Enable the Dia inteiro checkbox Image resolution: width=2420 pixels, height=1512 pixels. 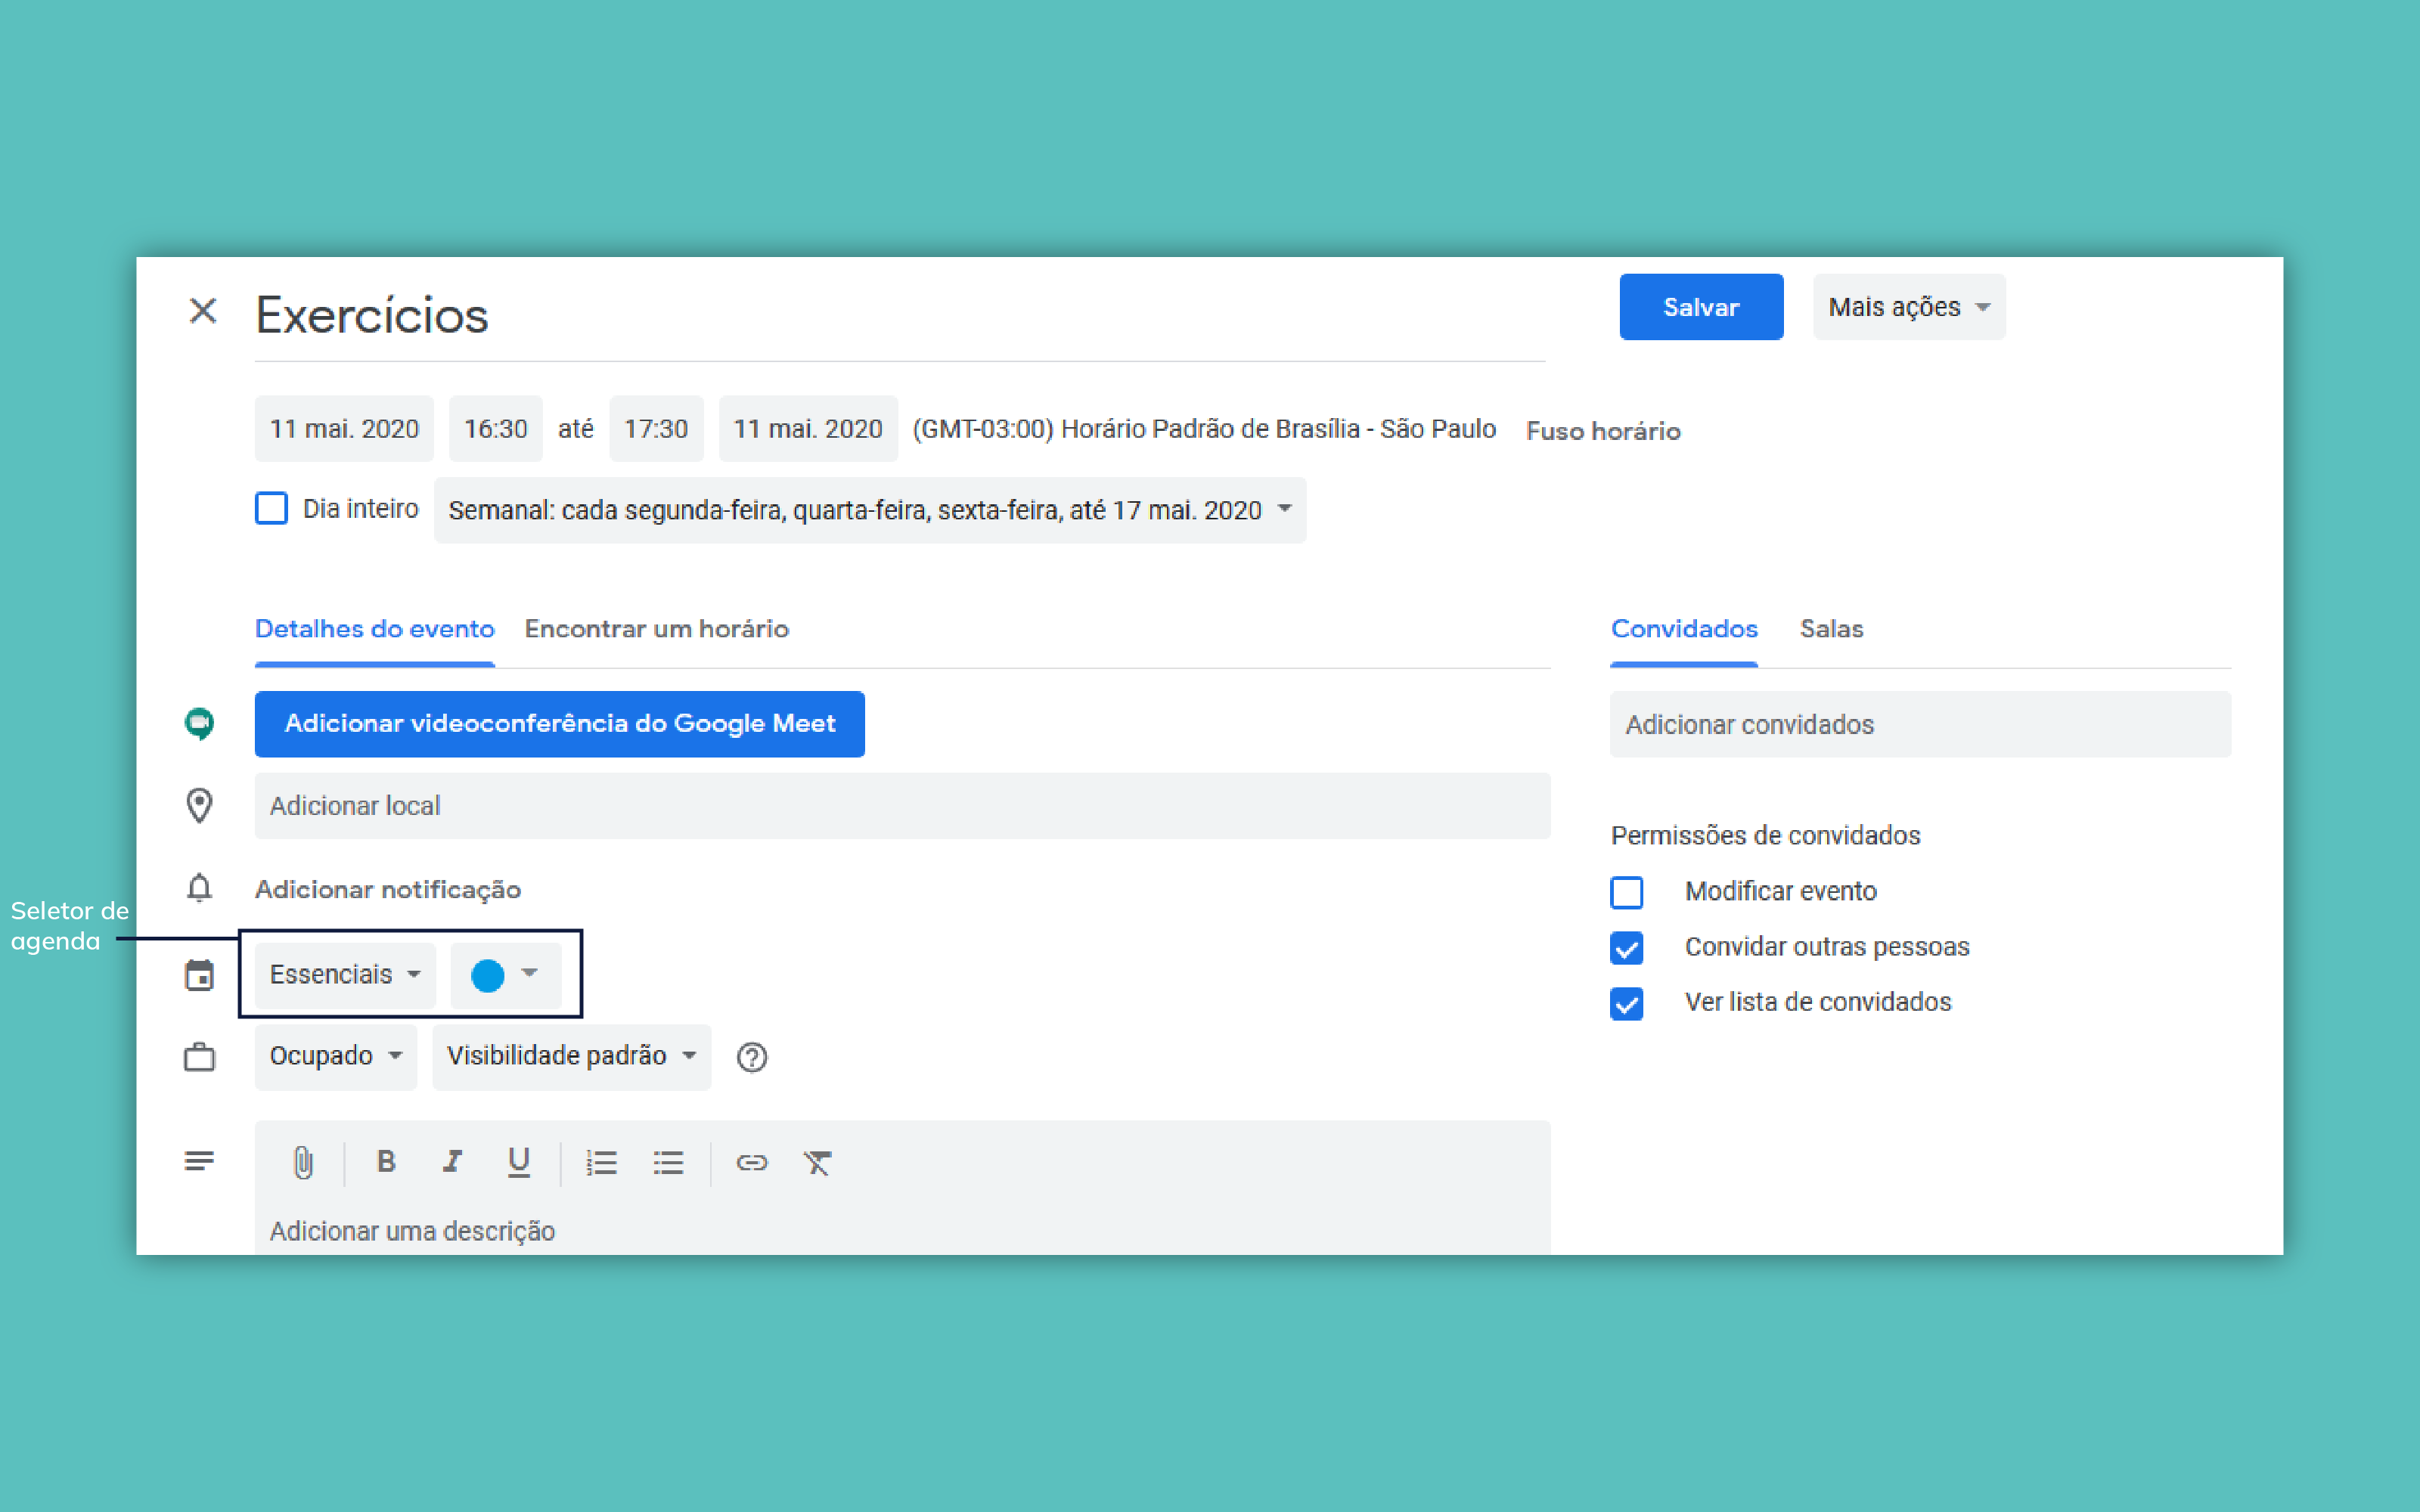pos(271,509)
